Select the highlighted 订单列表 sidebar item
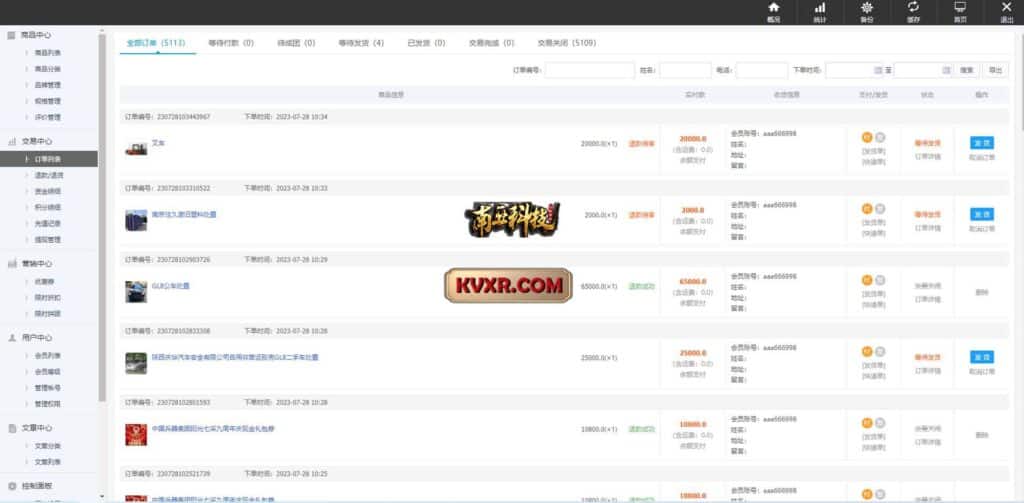 pos(49,159)
